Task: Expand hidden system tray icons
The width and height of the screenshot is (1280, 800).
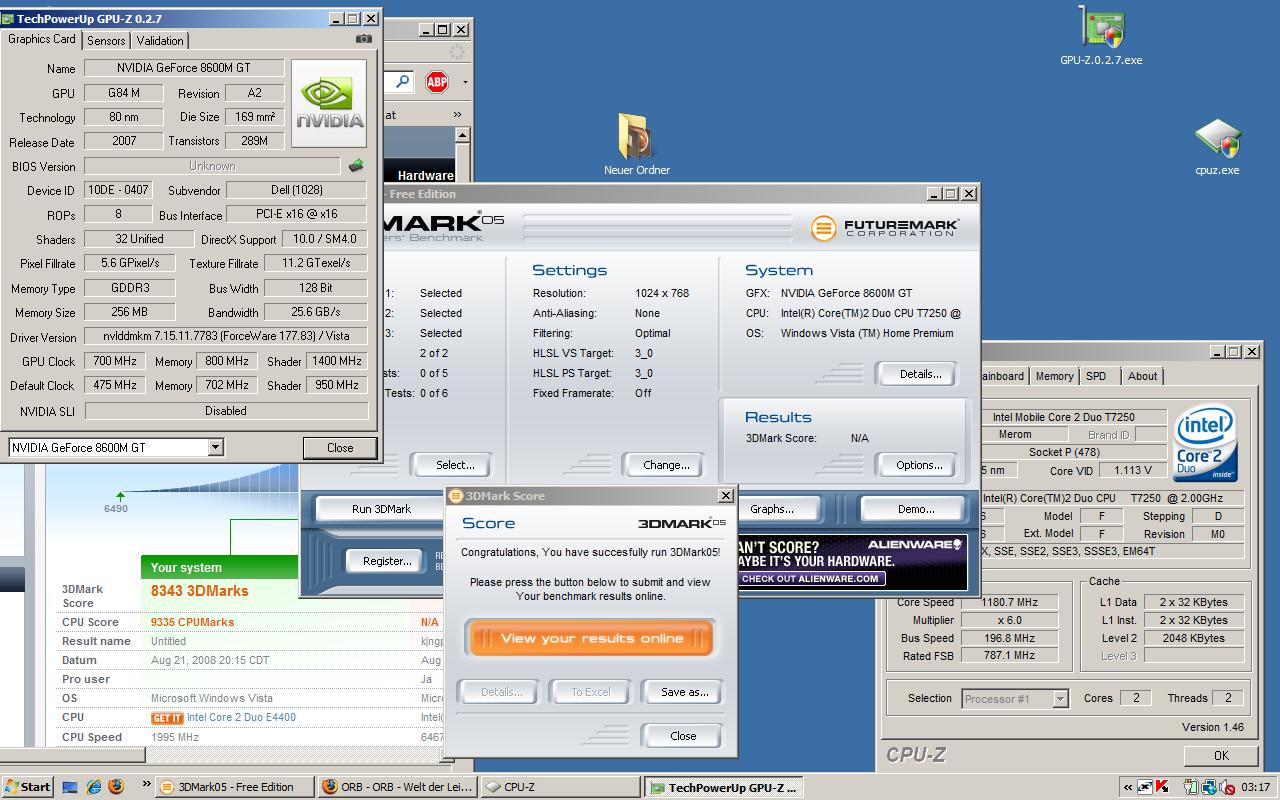Action: (1128, 787)
